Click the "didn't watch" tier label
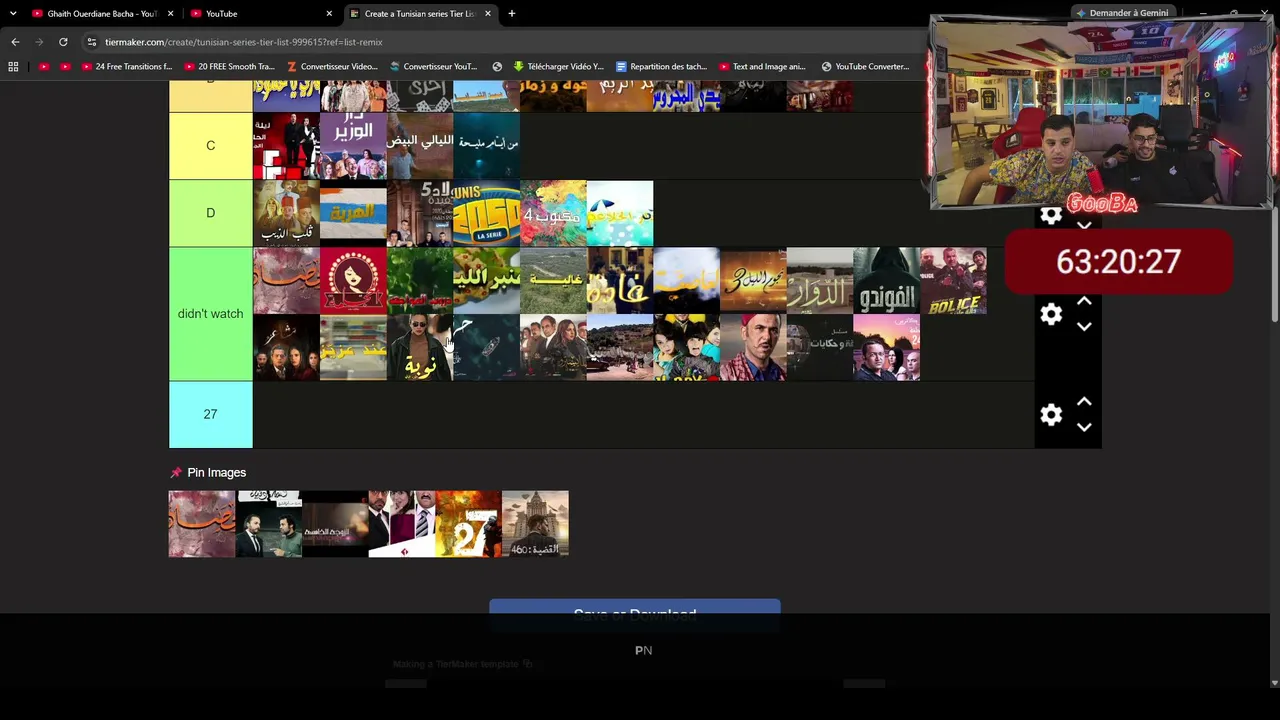The image size is (1280, 720). tap(210, 314)
